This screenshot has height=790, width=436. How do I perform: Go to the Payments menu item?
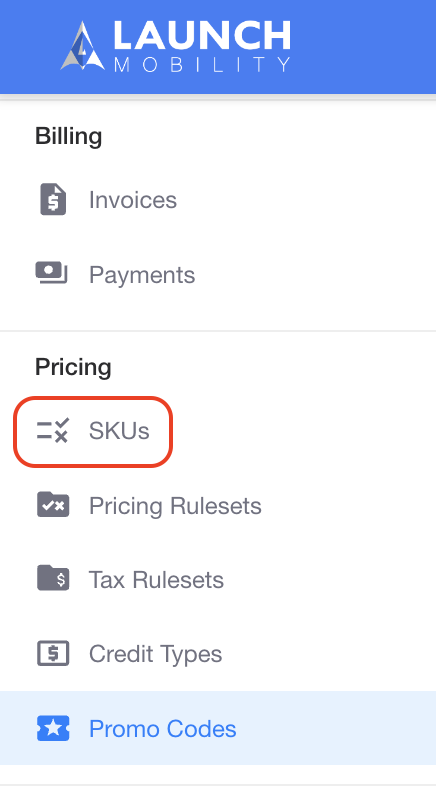click(142, 275)
